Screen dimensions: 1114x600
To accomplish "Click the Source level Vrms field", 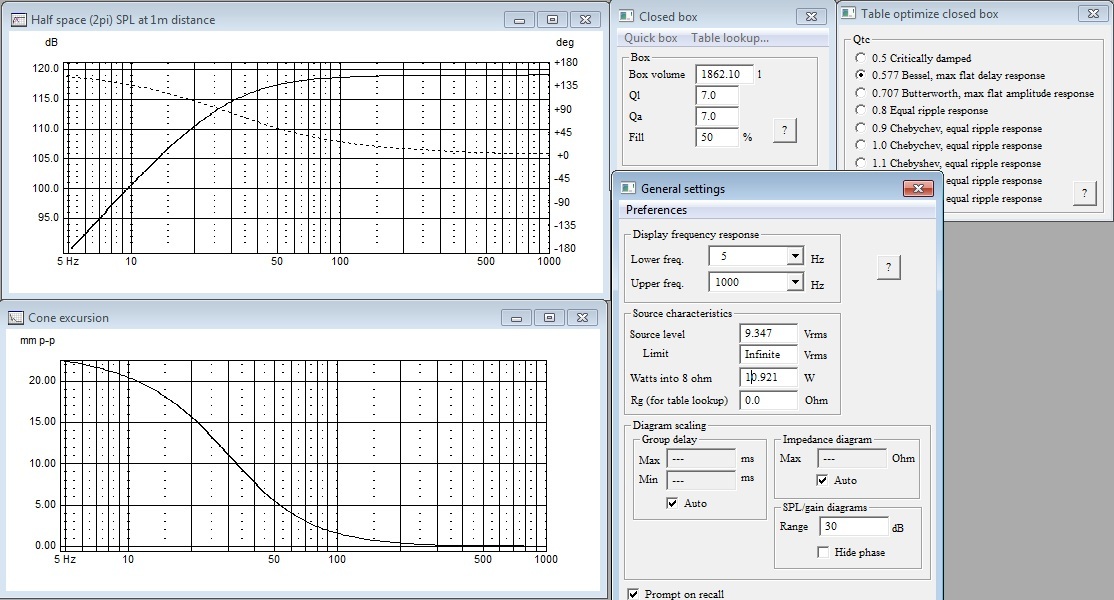I will point(768,333).
